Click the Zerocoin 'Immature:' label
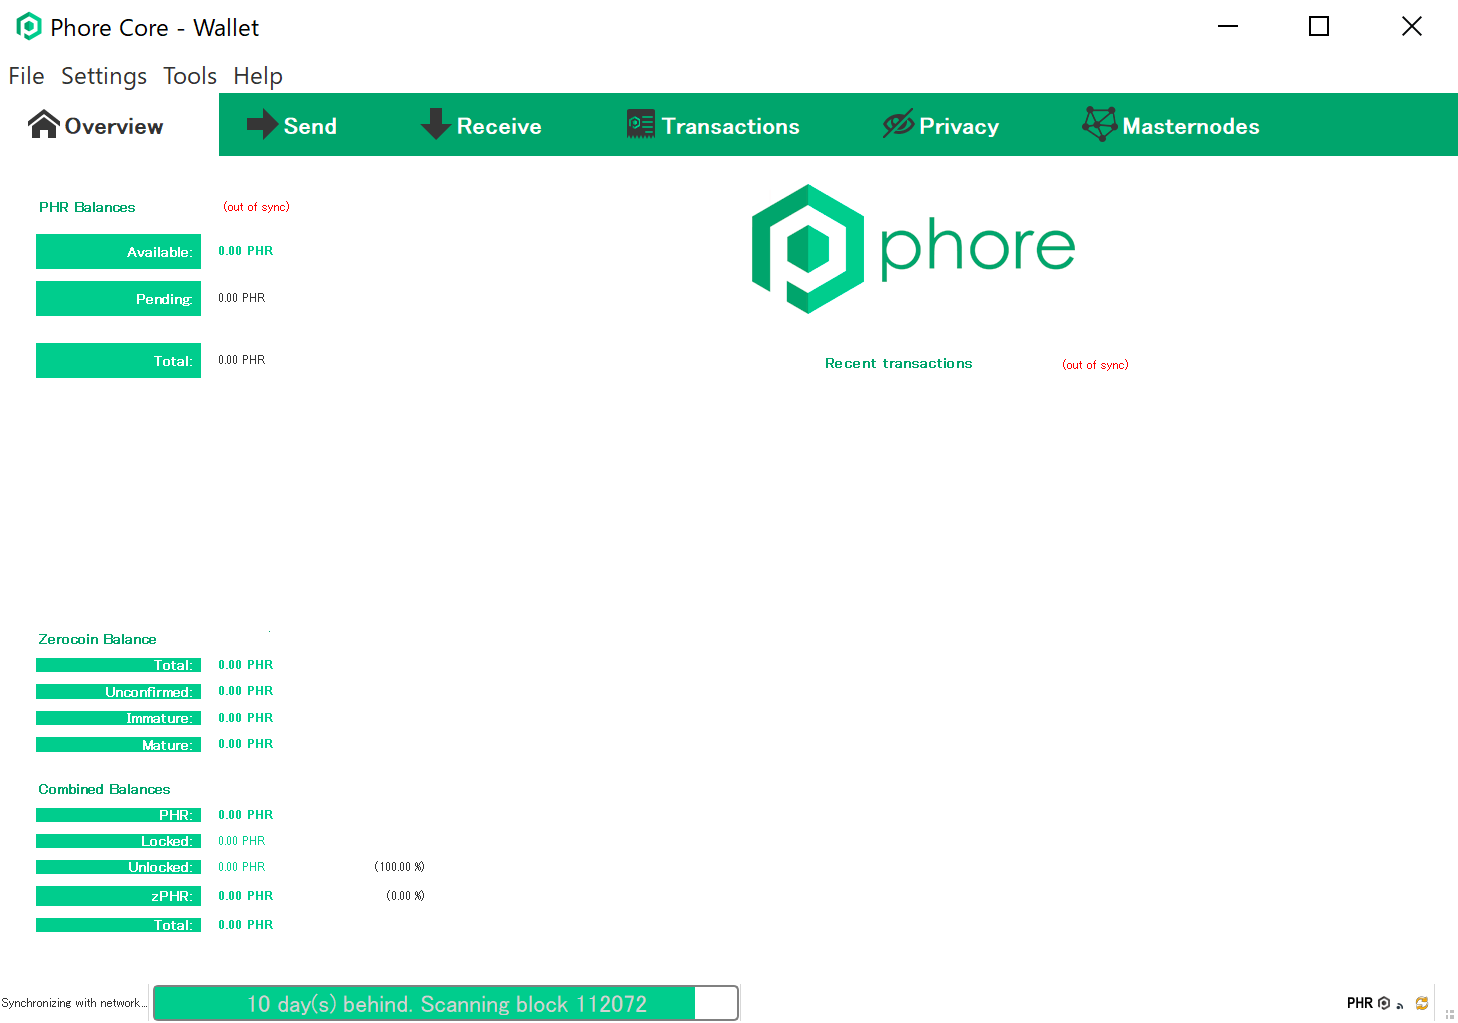Viewport: 1458px width, 1023px height. pos(118,718)
